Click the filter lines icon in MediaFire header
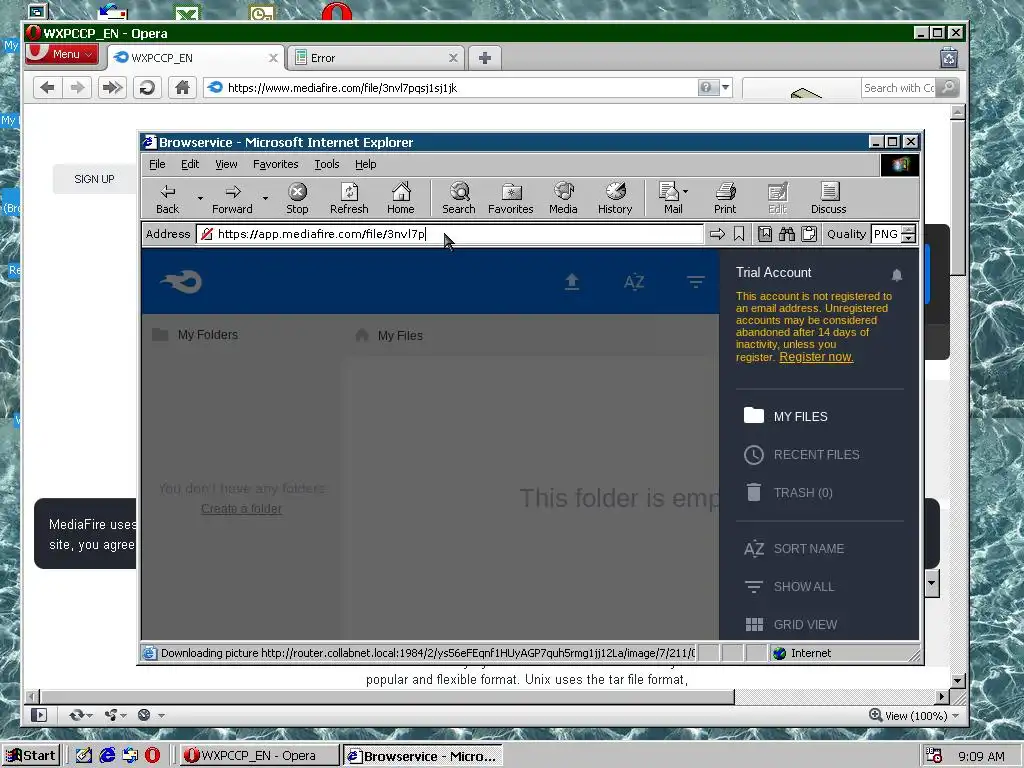 [x=696, y=281]
